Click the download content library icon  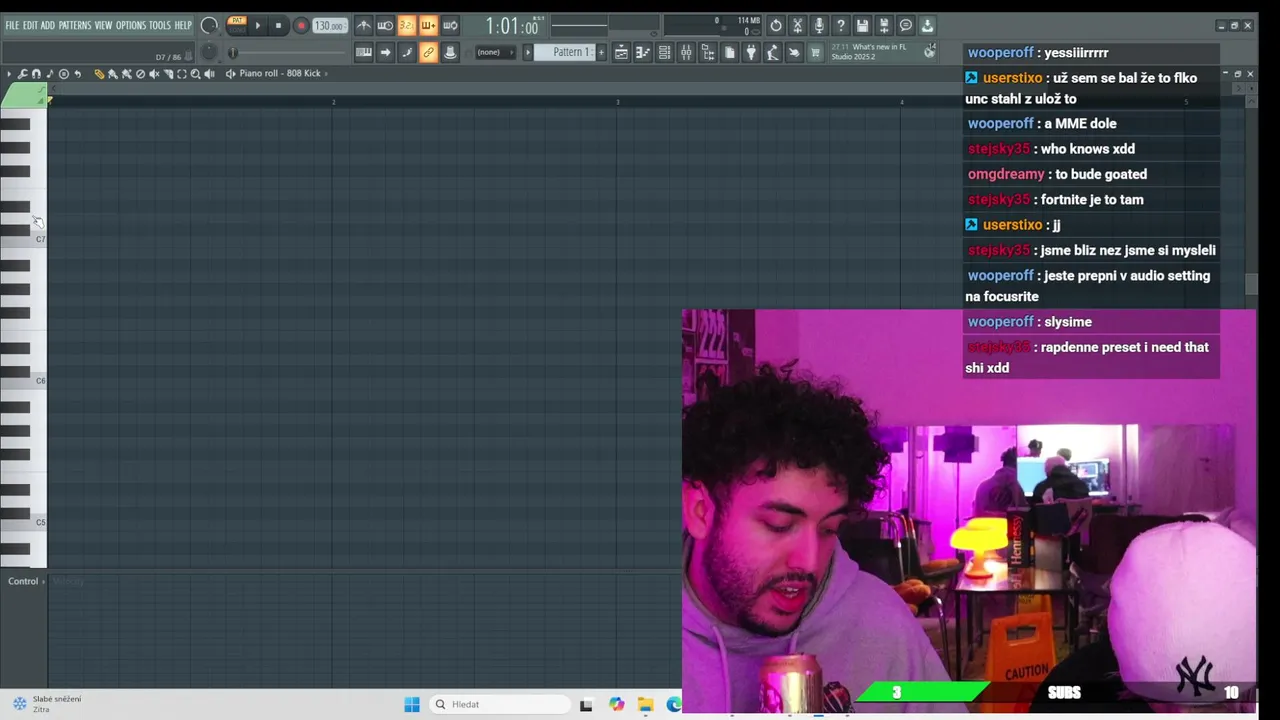[927, 25]
